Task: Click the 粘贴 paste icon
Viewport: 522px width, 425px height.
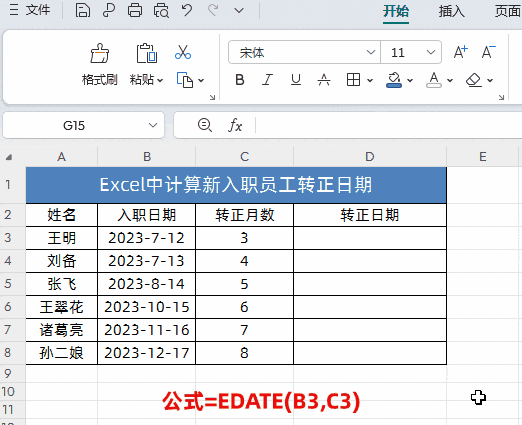Action: click(146, 53)
